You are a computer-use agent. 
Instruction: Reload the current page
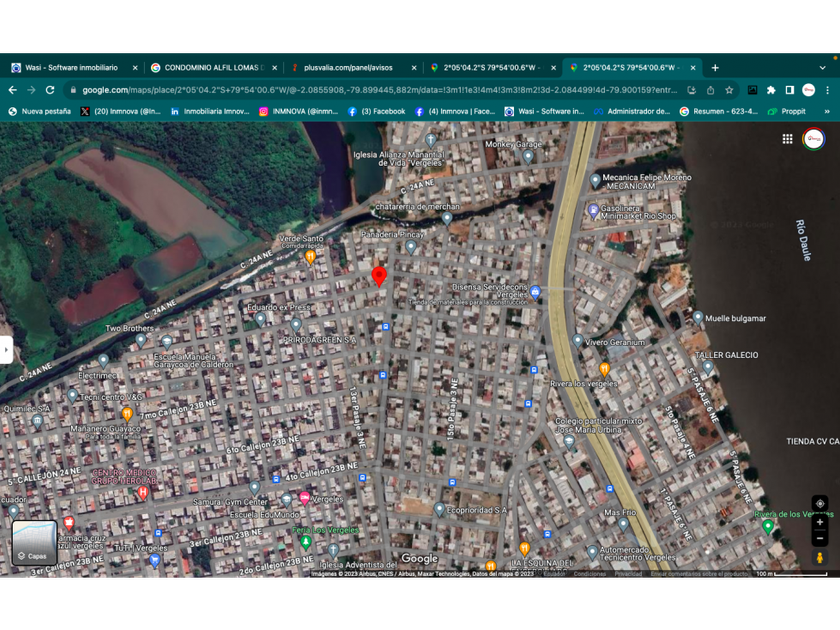(50, 90)
